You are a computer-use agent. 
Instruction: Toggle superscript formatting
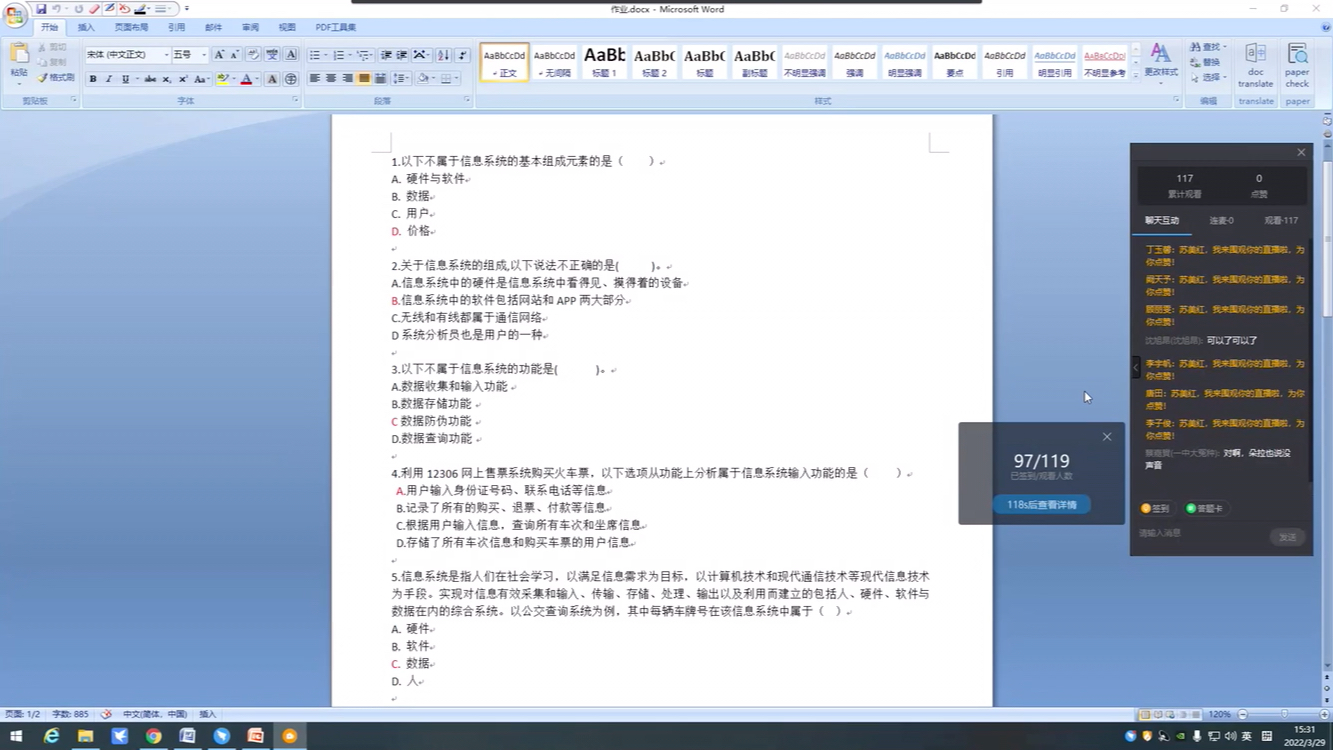tap(182, 79)
